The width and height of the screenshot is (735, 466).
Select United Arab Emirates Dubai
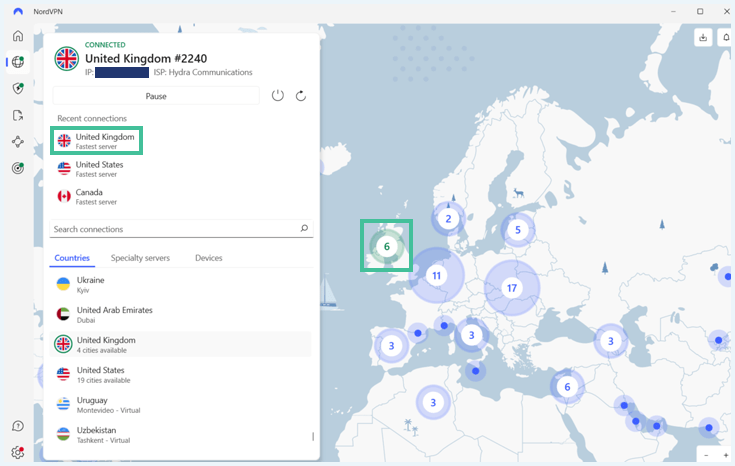[180, 315]
